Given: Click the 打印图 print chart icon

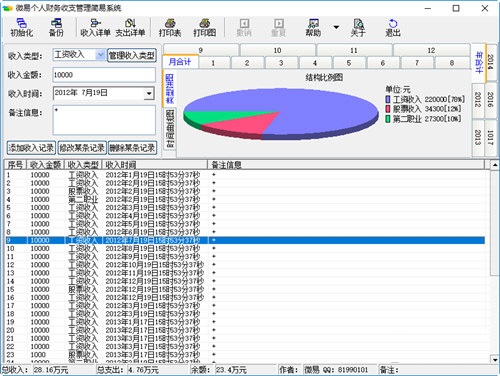Looking at the screenshot, I should pyautogui.click(x=205, y=27).
